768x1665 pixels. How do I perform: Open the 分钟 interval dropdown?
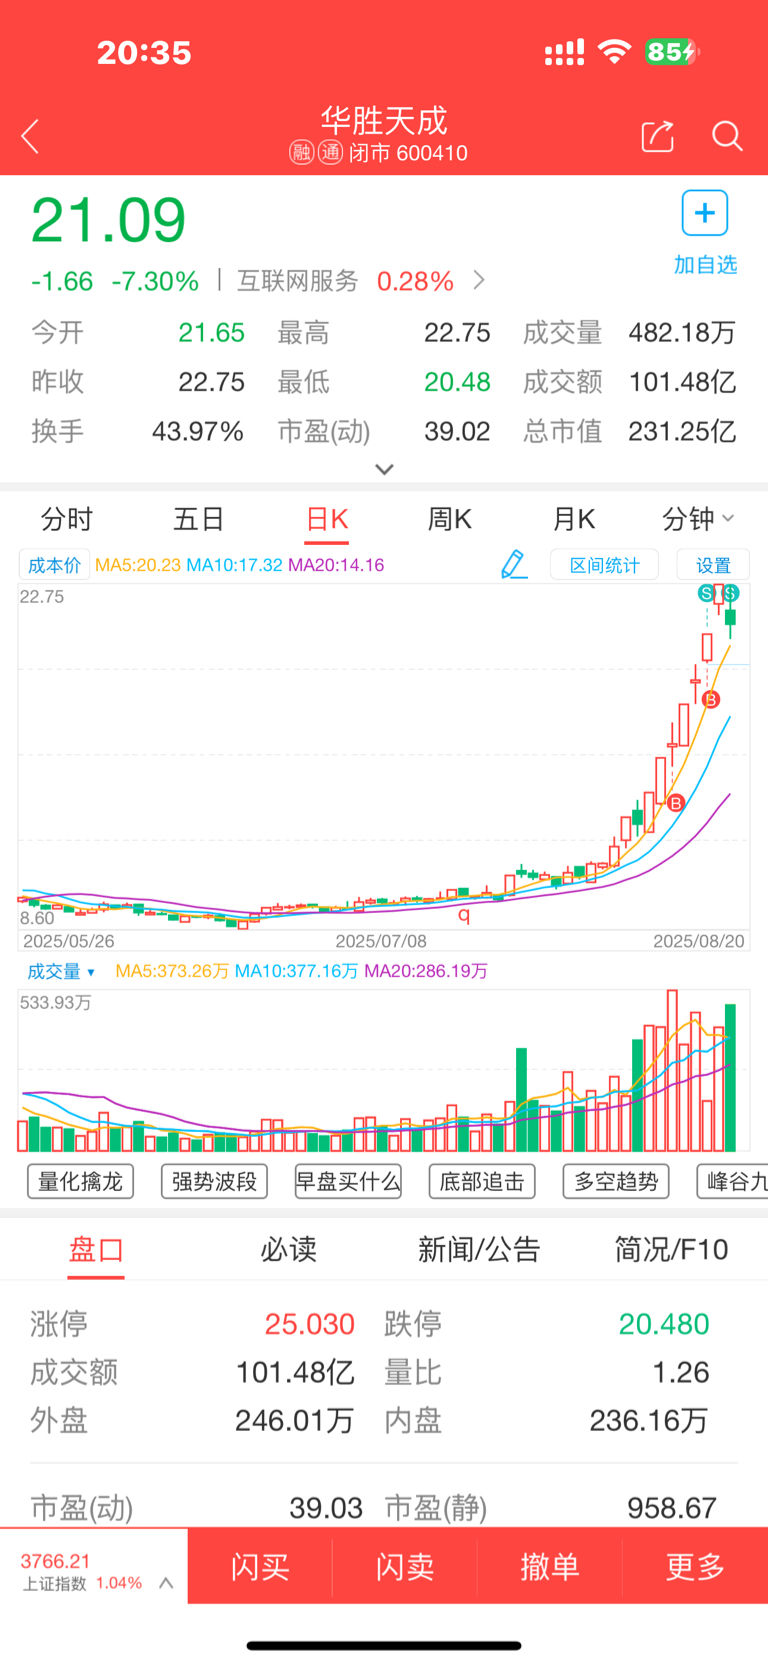(698, 519)
